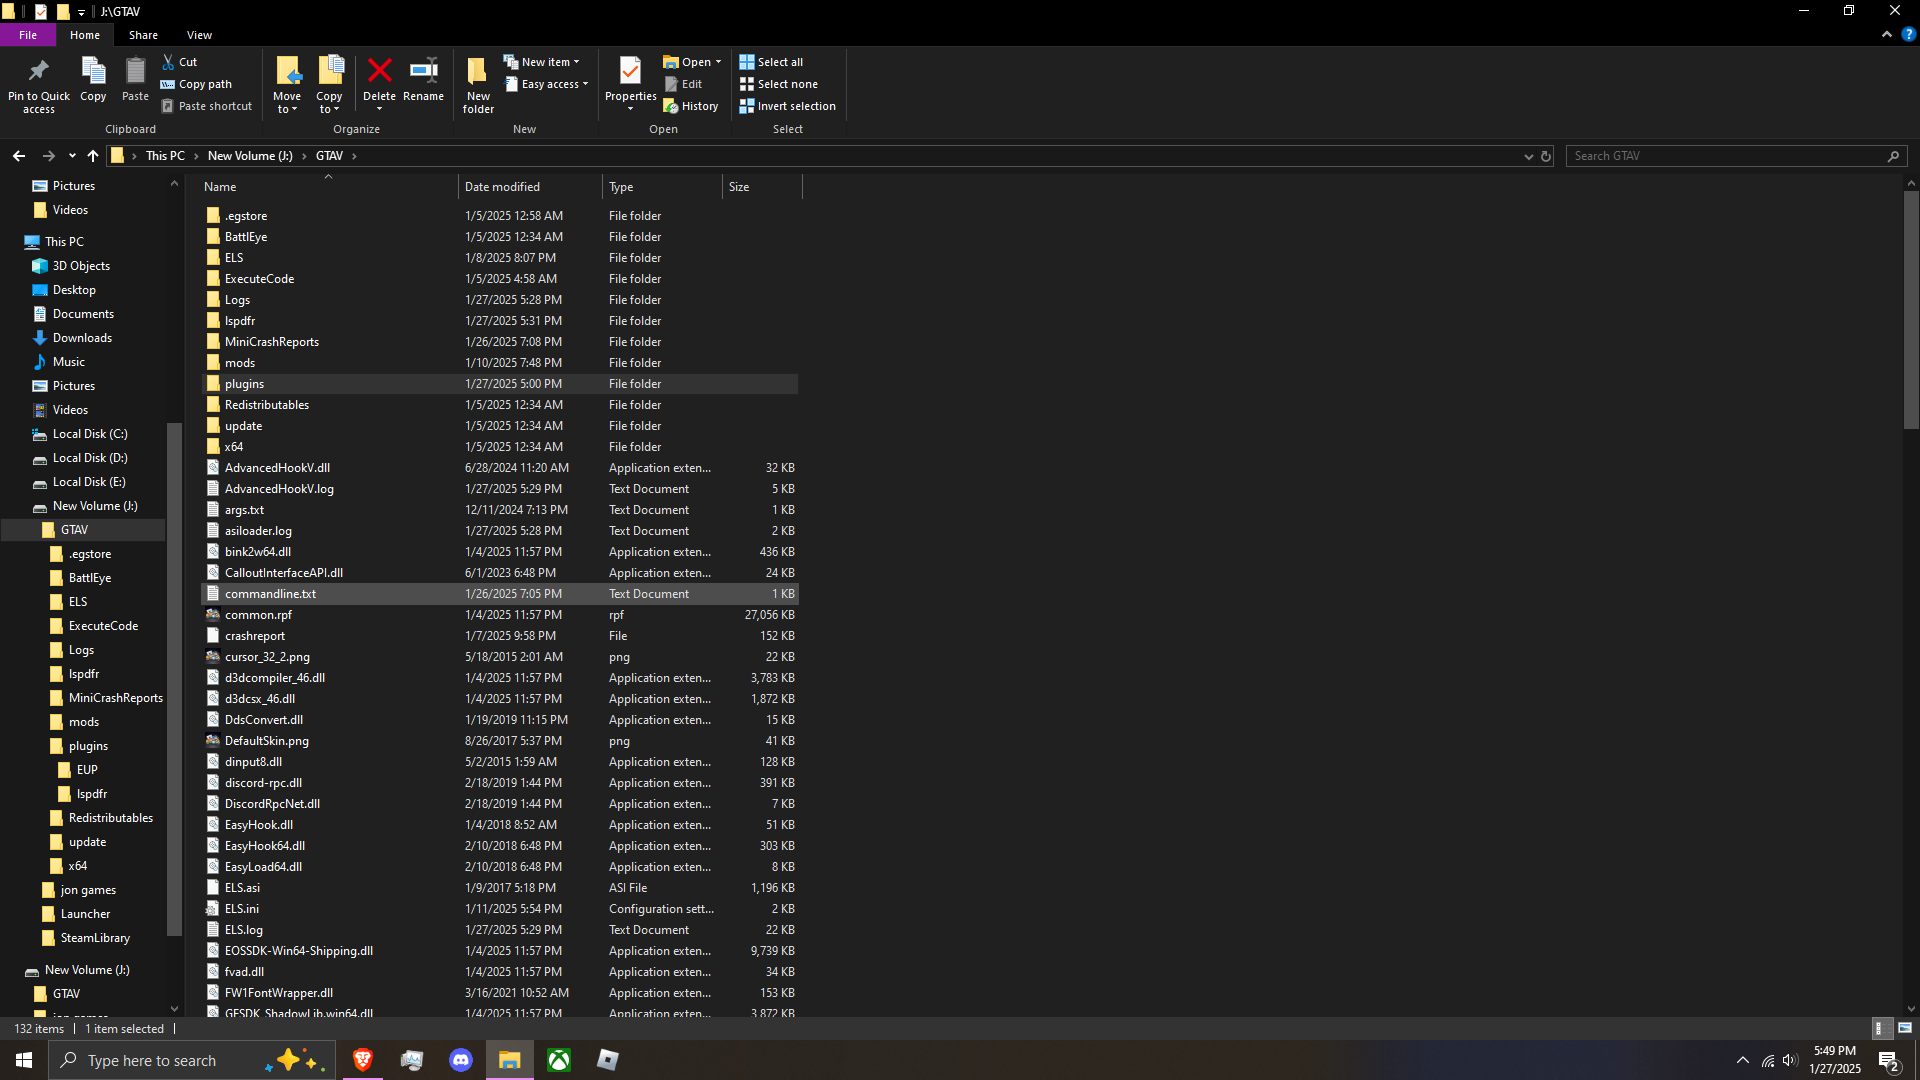The width and height of the screenshot is (1920, 1080).
Task: Switch to the View ribbon tab
Action: coord(199,35)
